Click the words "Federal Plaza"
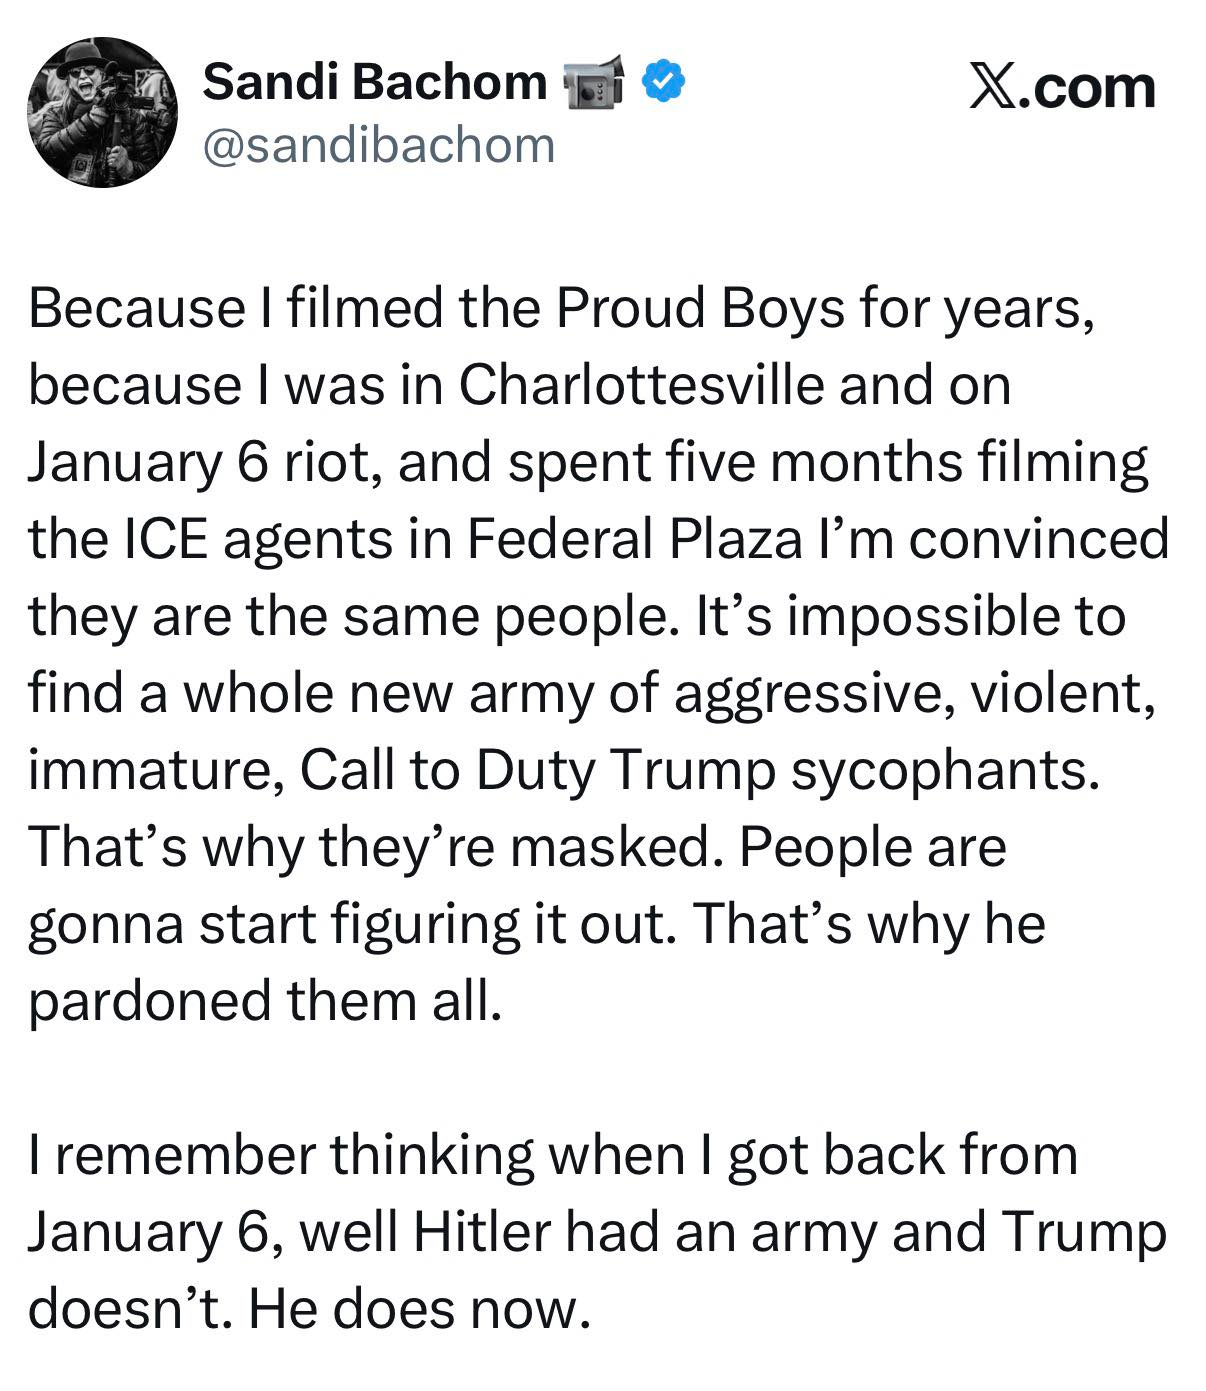The width and height of the screenshot is (1206, 1391). pyautogui.click(x=634, y=538)
